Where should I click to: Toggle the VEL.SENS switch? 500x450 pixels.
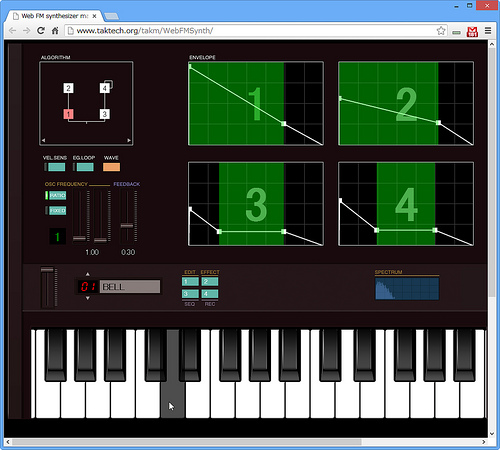click(55, 167)
